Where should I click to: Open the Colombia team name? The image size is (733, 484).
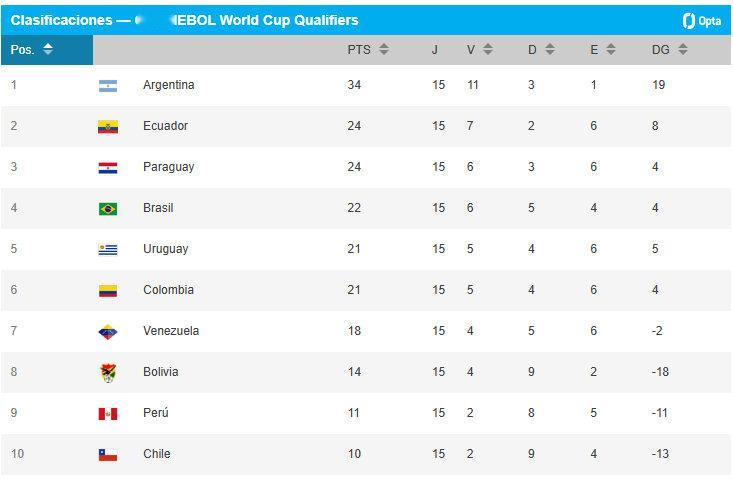tap(168, 290)
